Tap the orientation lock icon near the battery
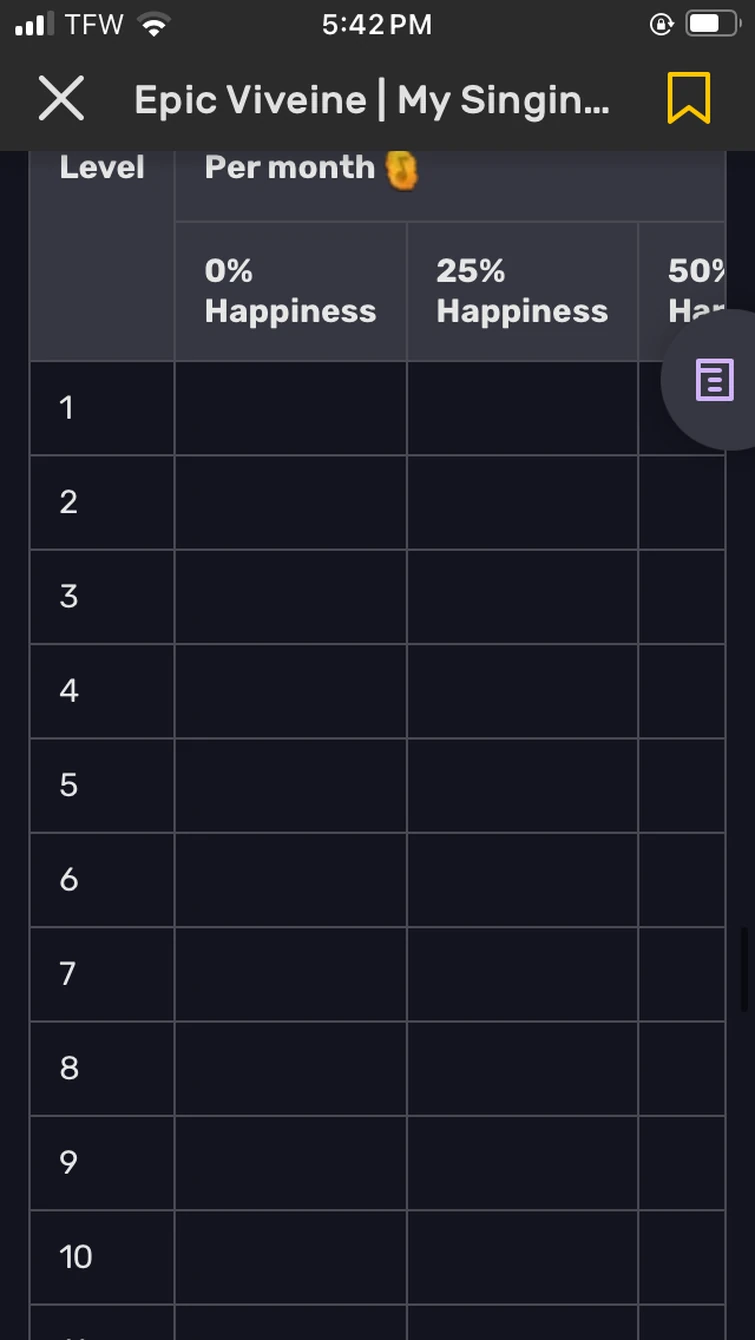755x1340 pixels. 661,23
